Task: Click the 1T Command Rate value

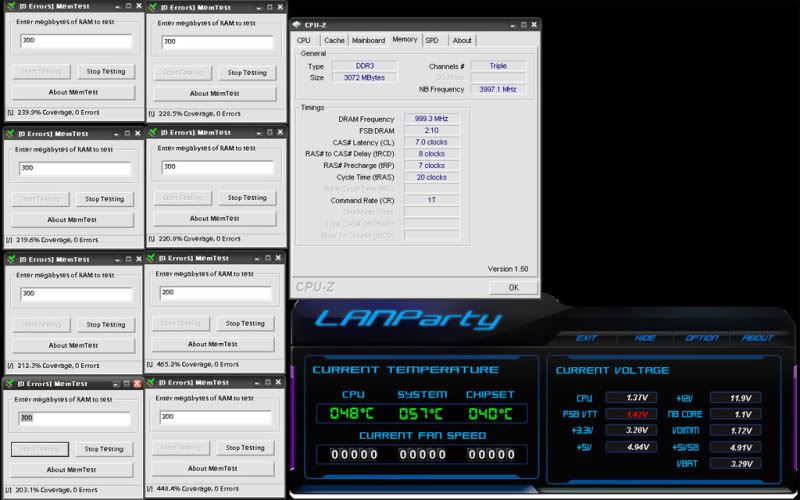Action: pos(431,200)
